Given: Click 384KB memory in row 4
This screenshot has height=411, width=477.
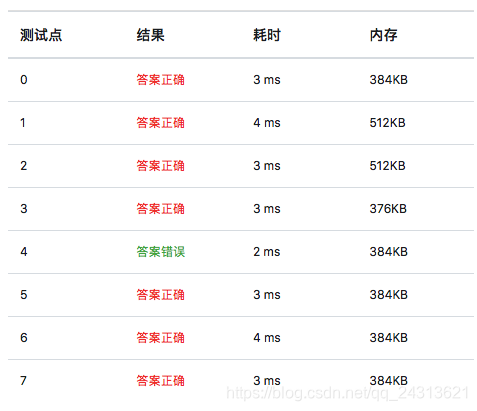Looking at the screenshot, I should pos(389,252).
